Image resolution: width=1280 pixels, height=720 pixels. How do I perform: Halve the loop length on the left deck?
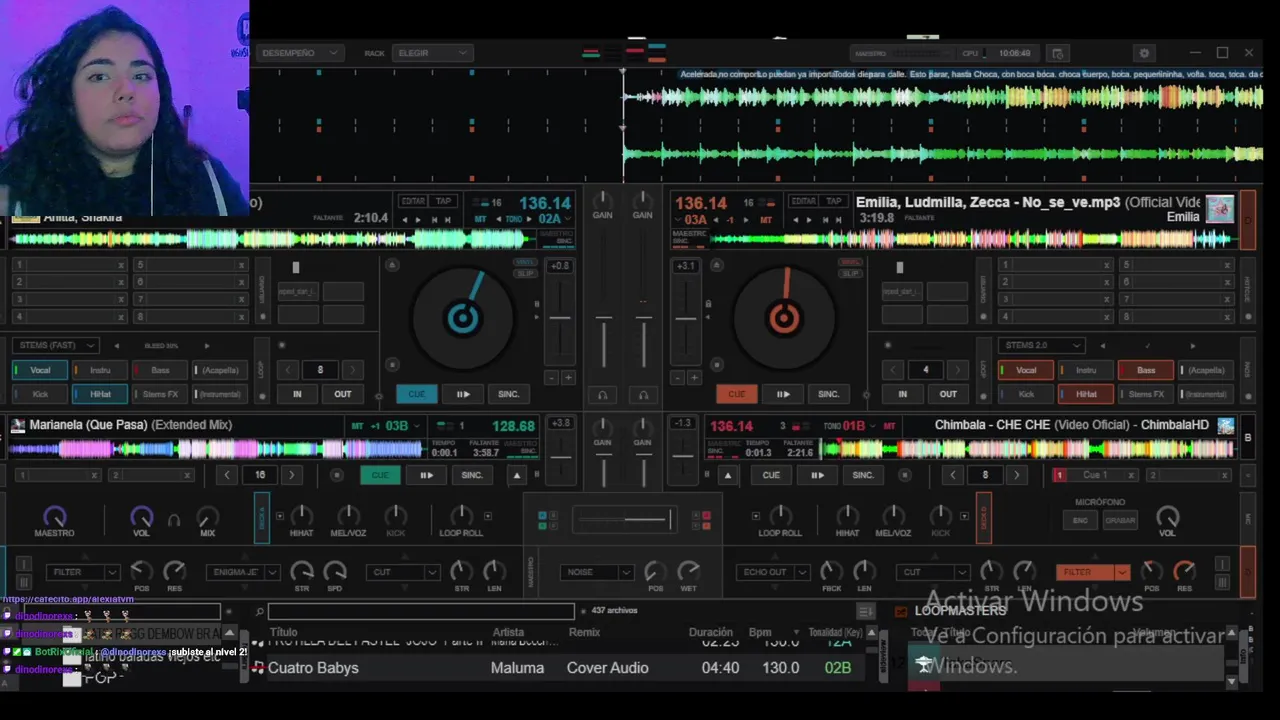click(x=289, y=370)
